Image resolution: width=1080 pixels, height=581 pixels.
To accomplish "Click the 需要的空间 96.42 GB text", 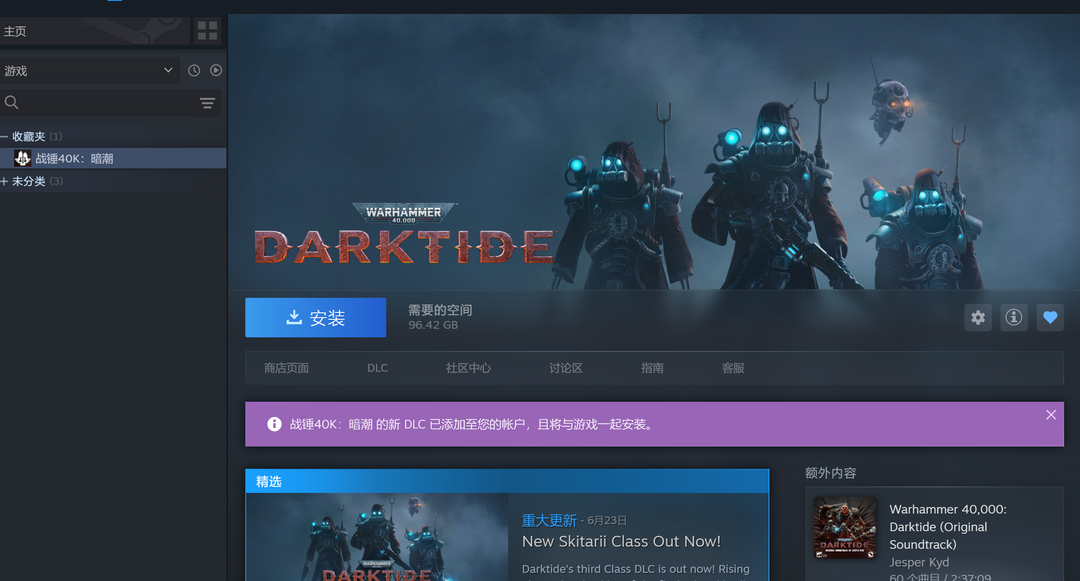I will [440, 317].
